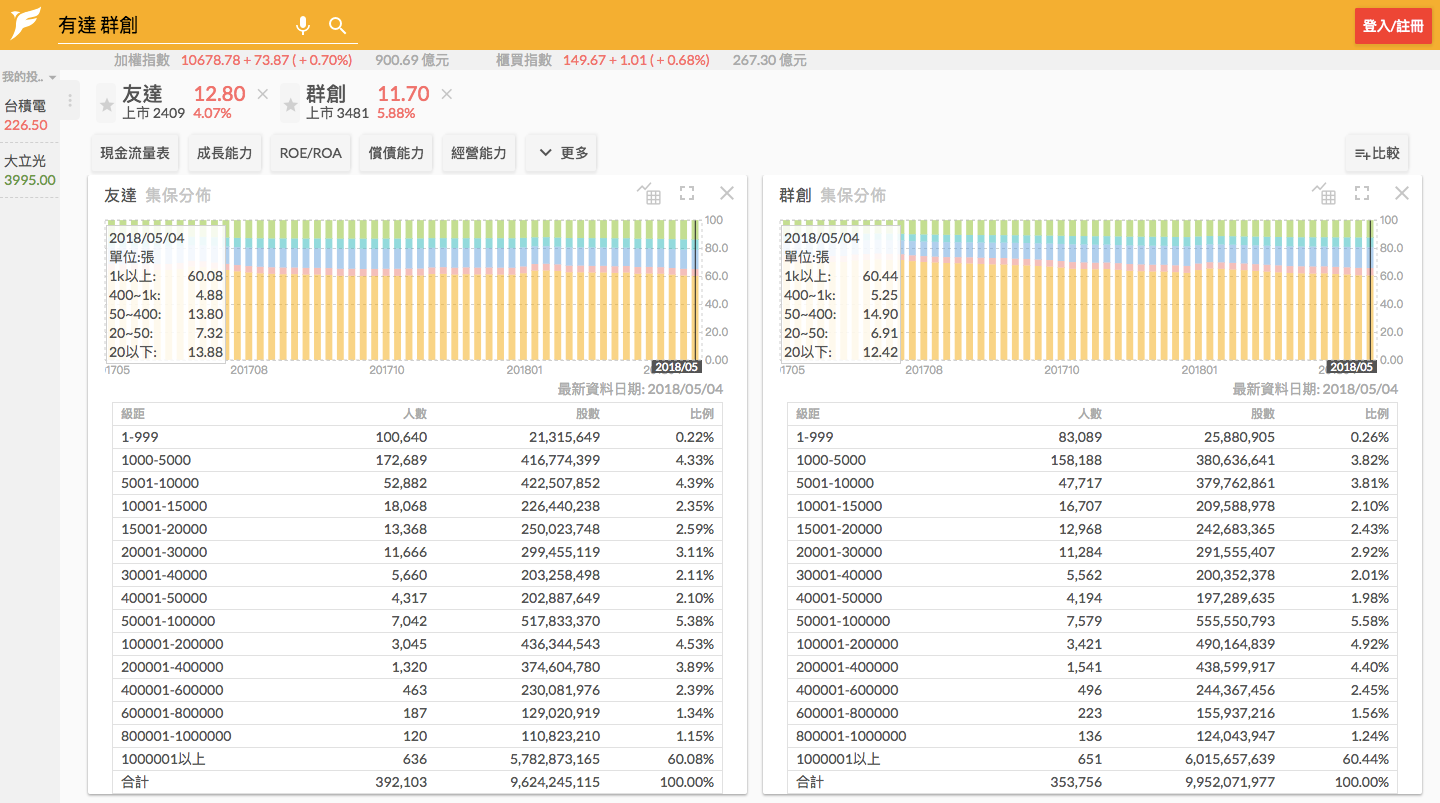Click 友達 table 比例 column header
The image size is (1440, 803).
click(702, 414)
